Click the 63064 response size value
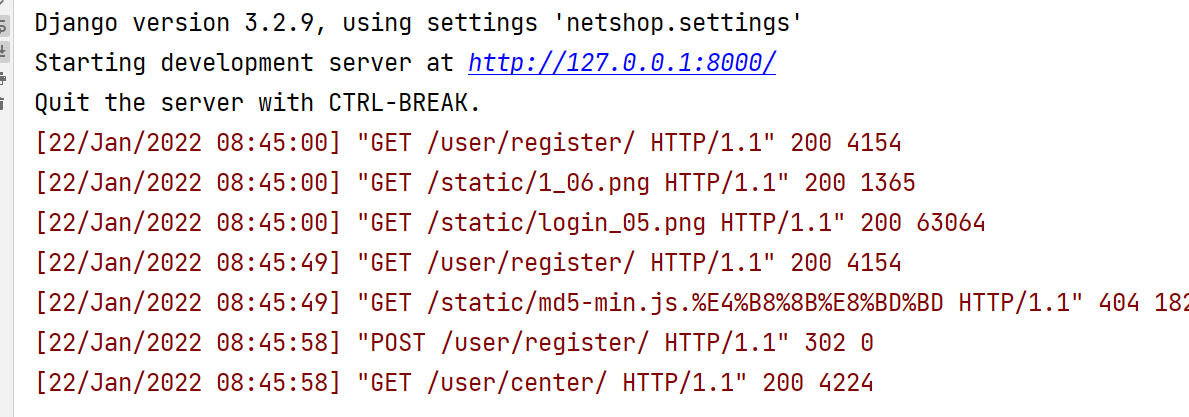1189x417 pixels. click(951, 222)
